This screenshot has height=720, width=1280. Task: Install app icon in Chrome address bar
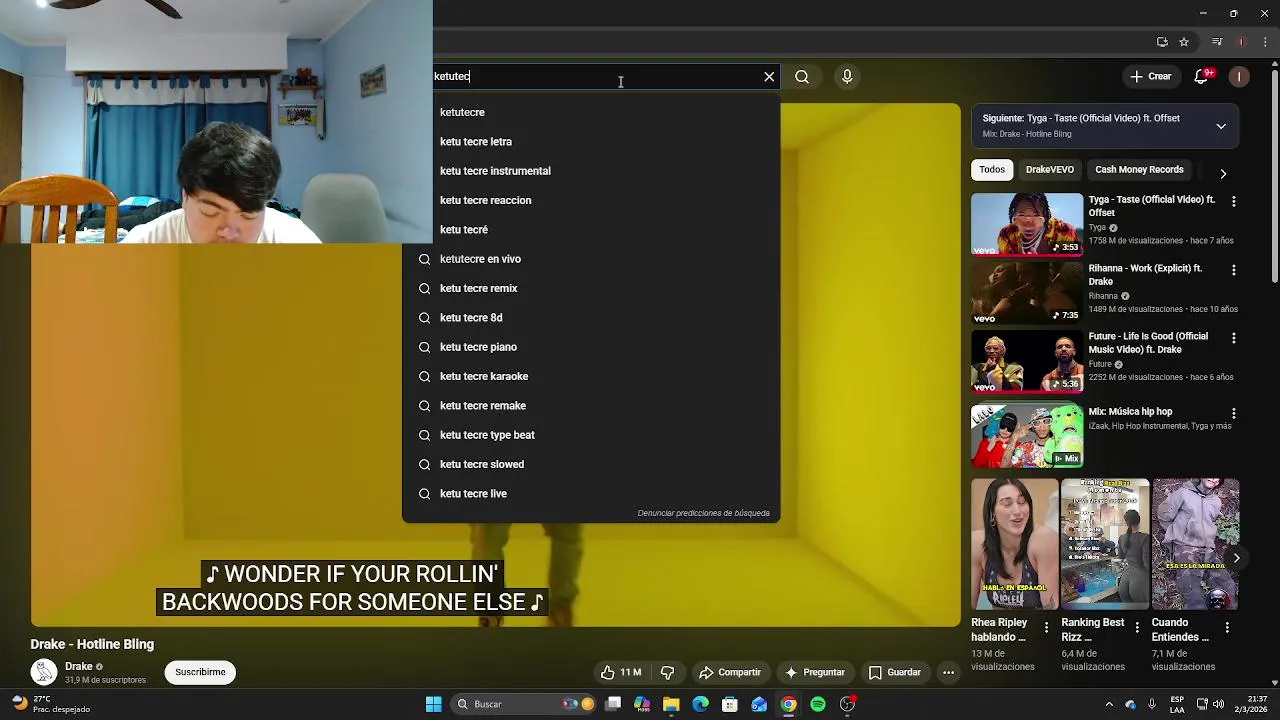coord(1162,42)
